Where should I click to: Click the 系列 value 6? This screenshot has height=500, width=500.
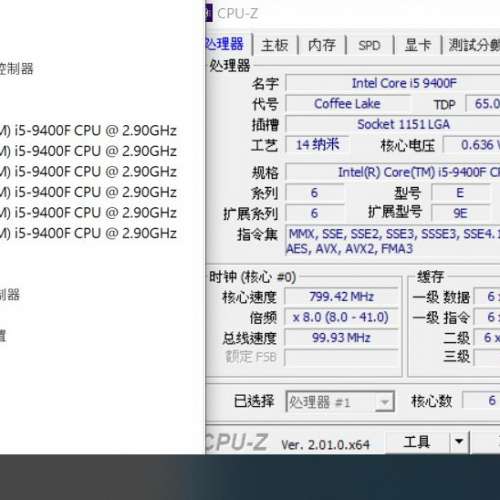coord(314,193)
